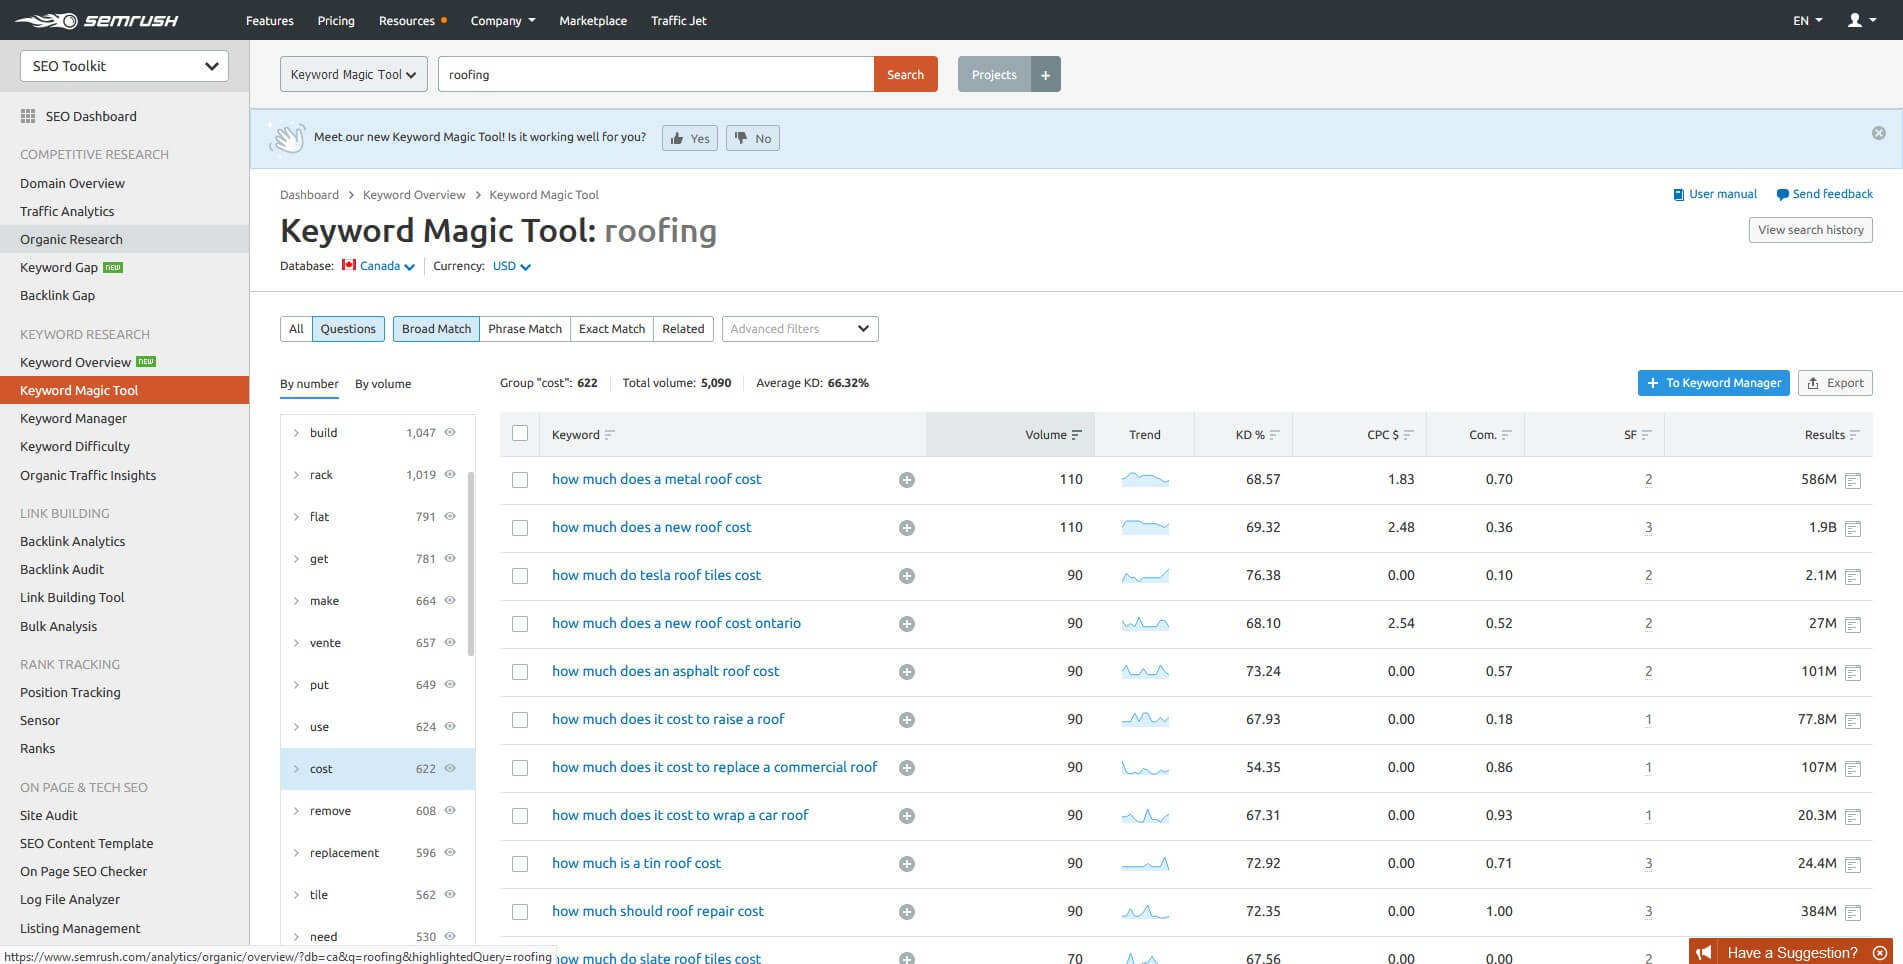Viewport: 1903px width, 964px height.
Task: Check the 'how much does an asphalt roof cost' row
Action: 520,672
